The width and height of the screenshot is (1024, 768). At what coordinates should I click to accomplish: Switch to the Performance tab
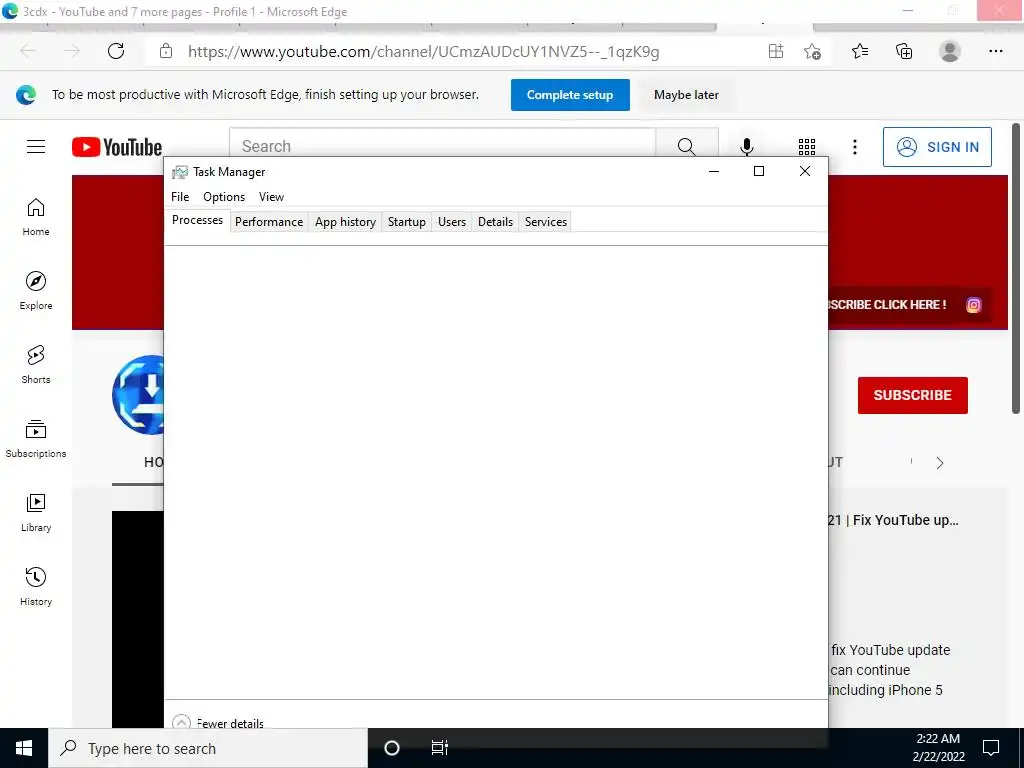[x=269, y=221]
